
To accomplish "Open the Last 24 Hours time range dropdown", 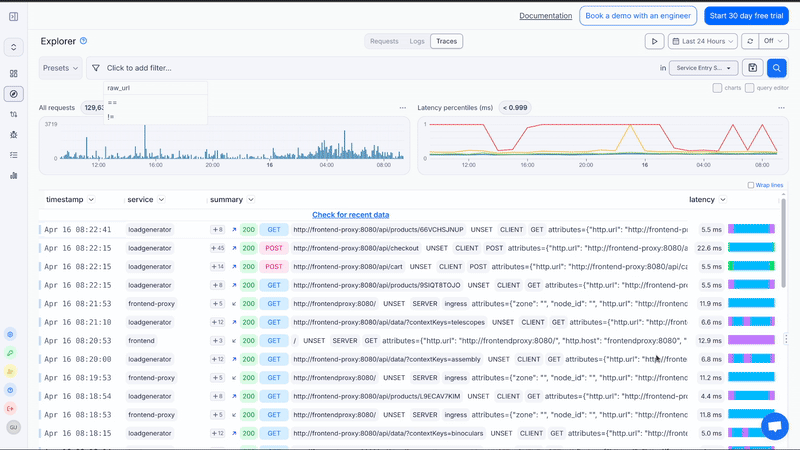I will [702, 41].
